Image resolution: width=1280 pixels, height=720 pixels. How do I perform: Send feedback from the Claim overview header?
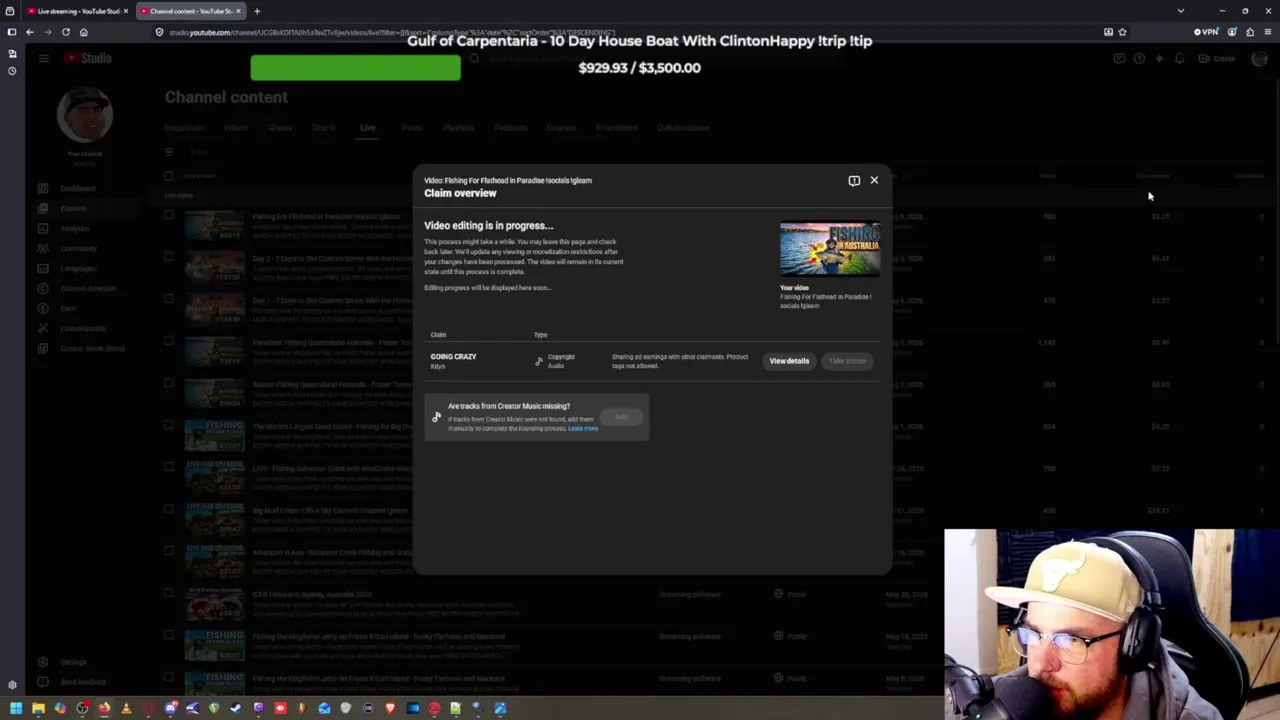[854, 181]
